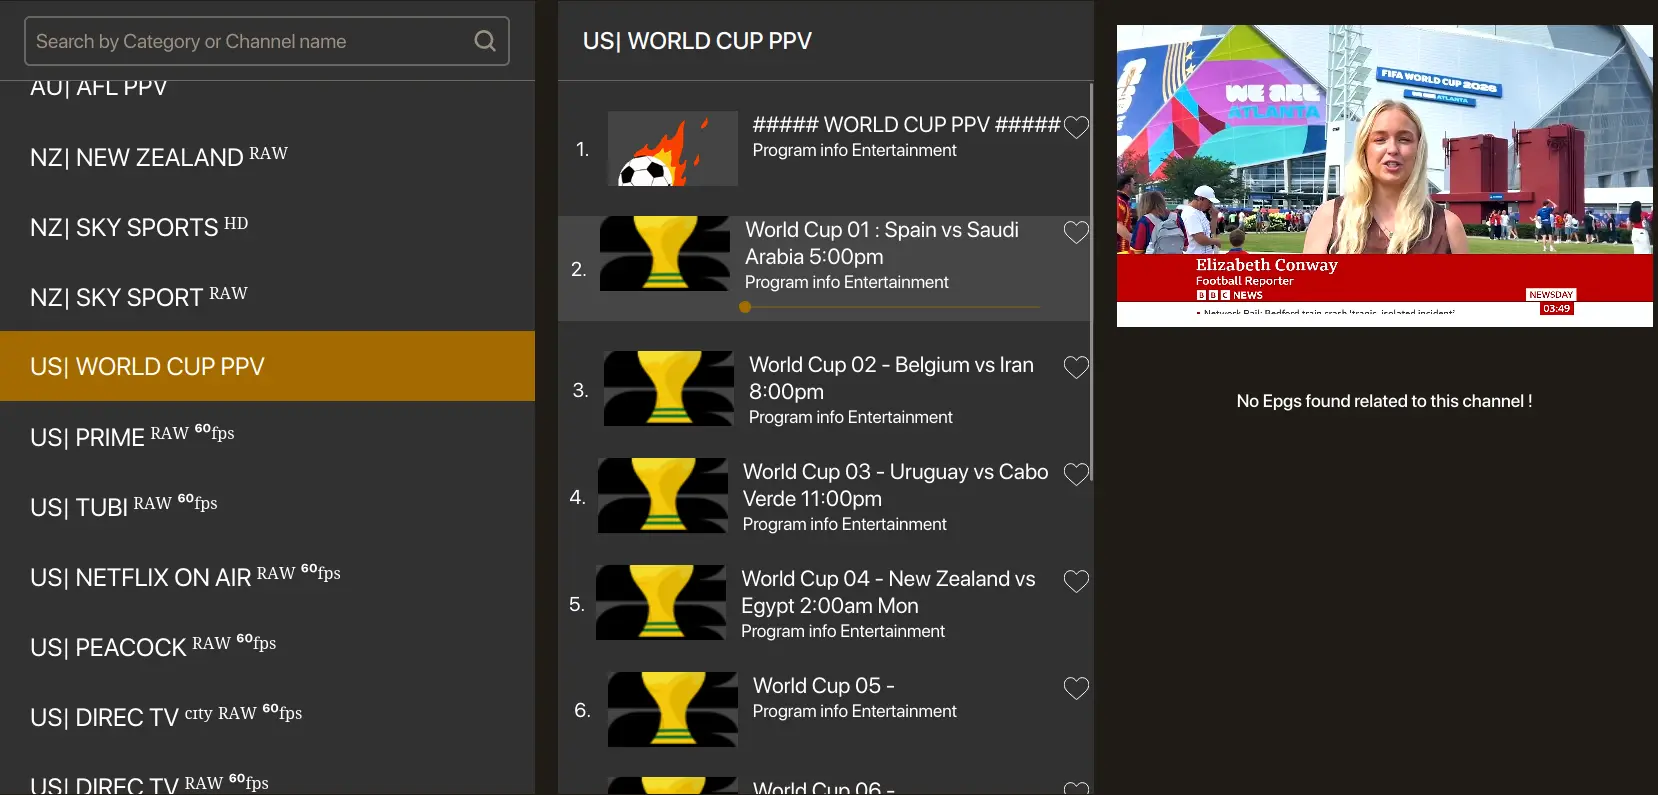Choose US| PEACOCK RAW 60fps category
Screen dimensions: 1658x795
tap(267, 647)
